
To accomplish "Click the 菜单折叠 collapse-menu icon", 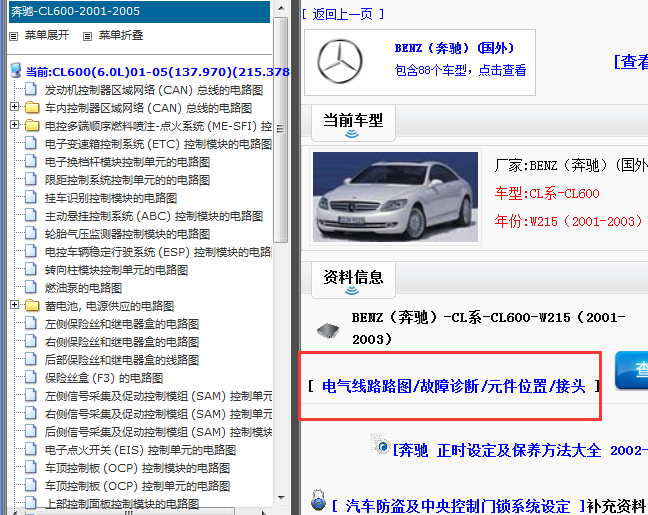I will coord(87,36).
